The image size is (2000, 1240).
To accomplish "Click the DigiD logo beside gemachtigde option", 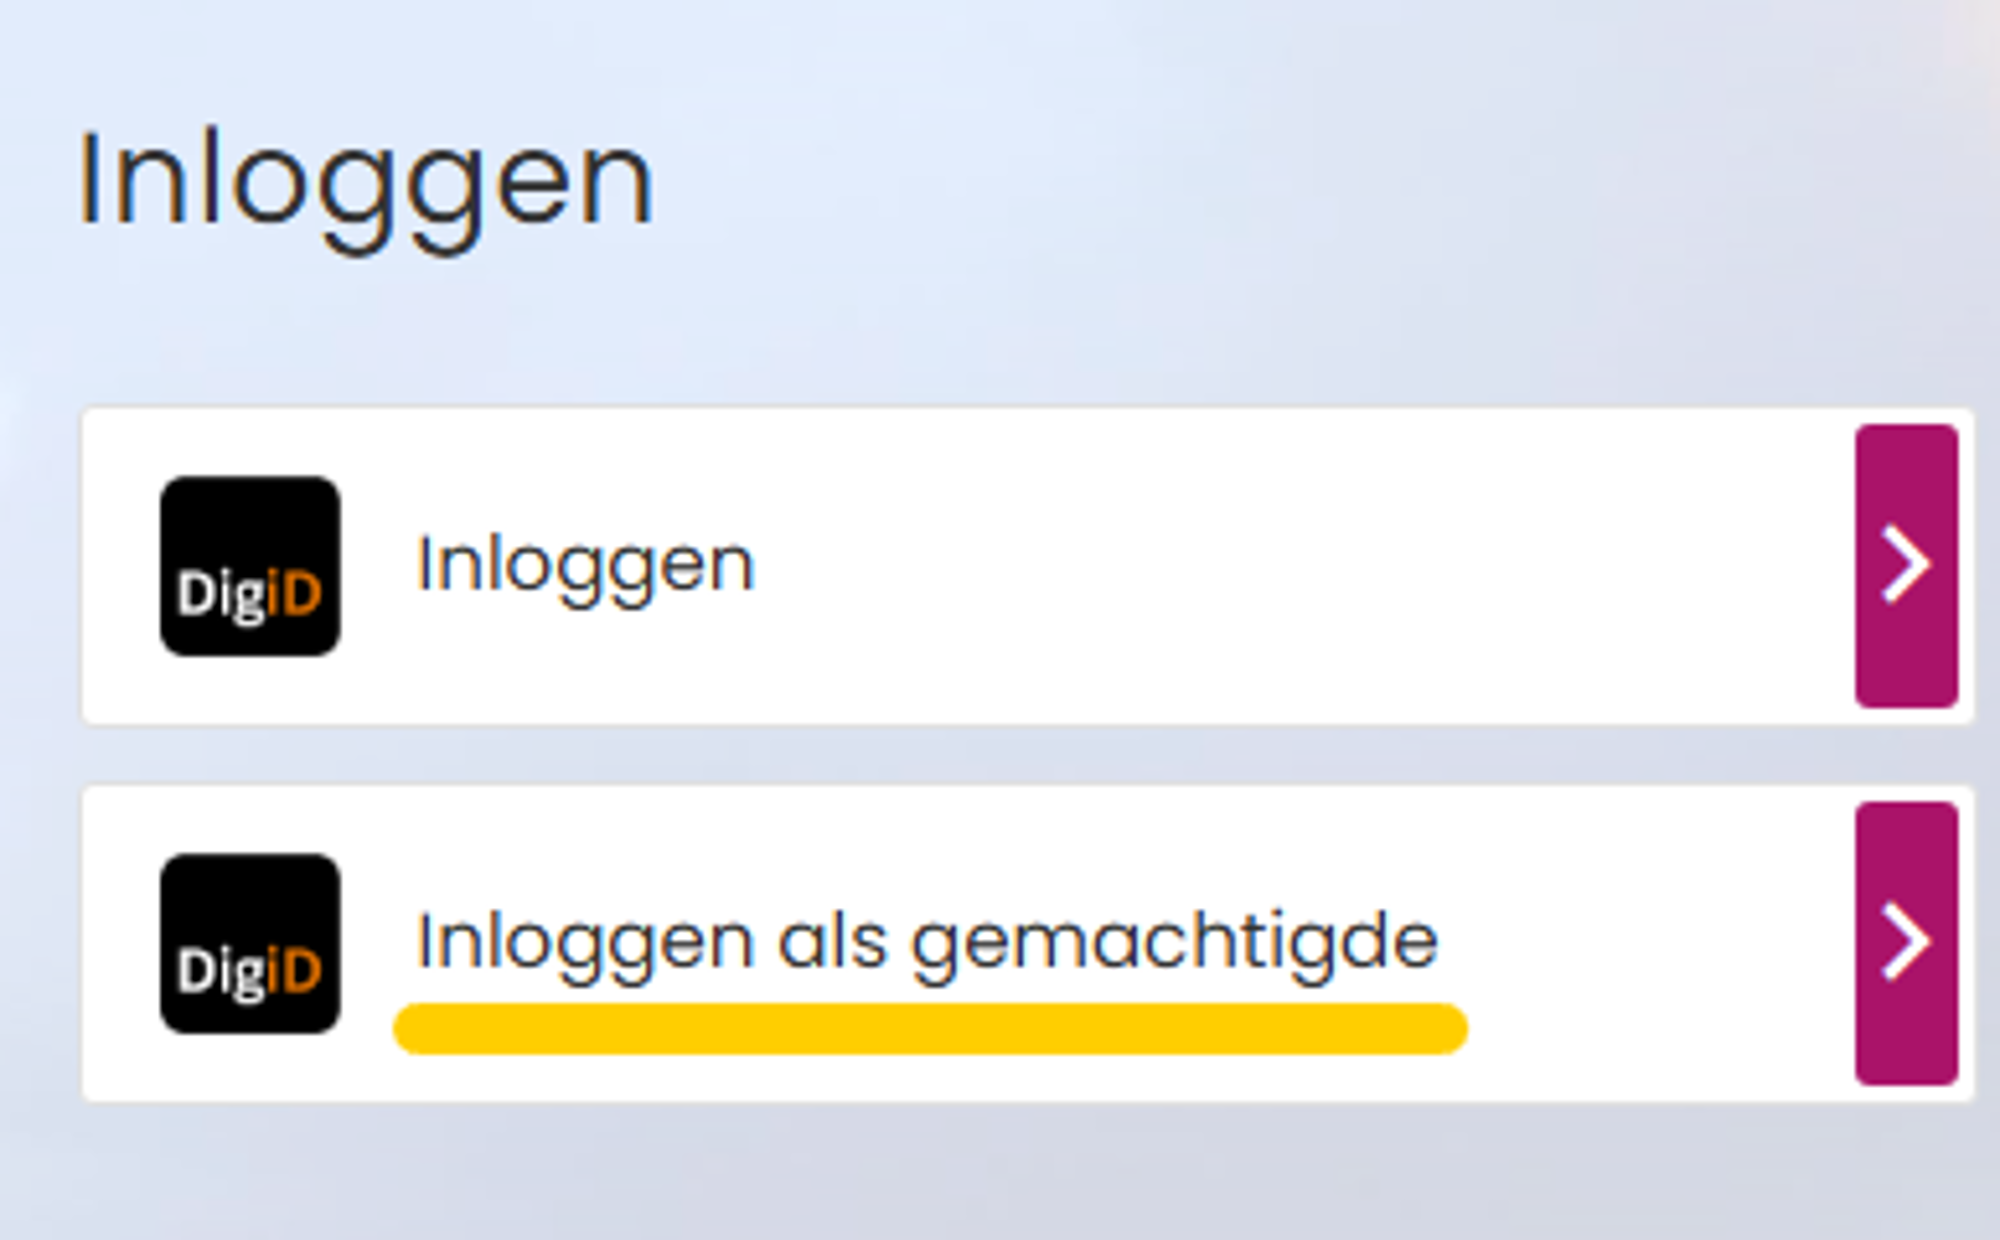I will (x=250, y=943).
